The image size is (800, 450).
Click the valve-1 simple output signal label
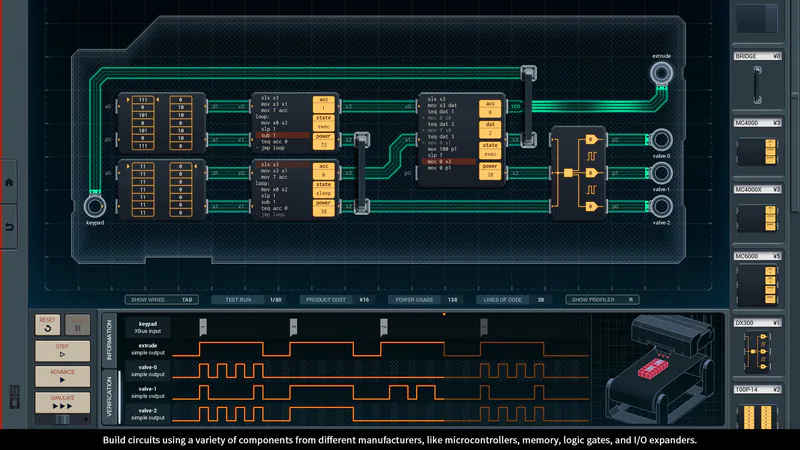[x=148, y=392]
